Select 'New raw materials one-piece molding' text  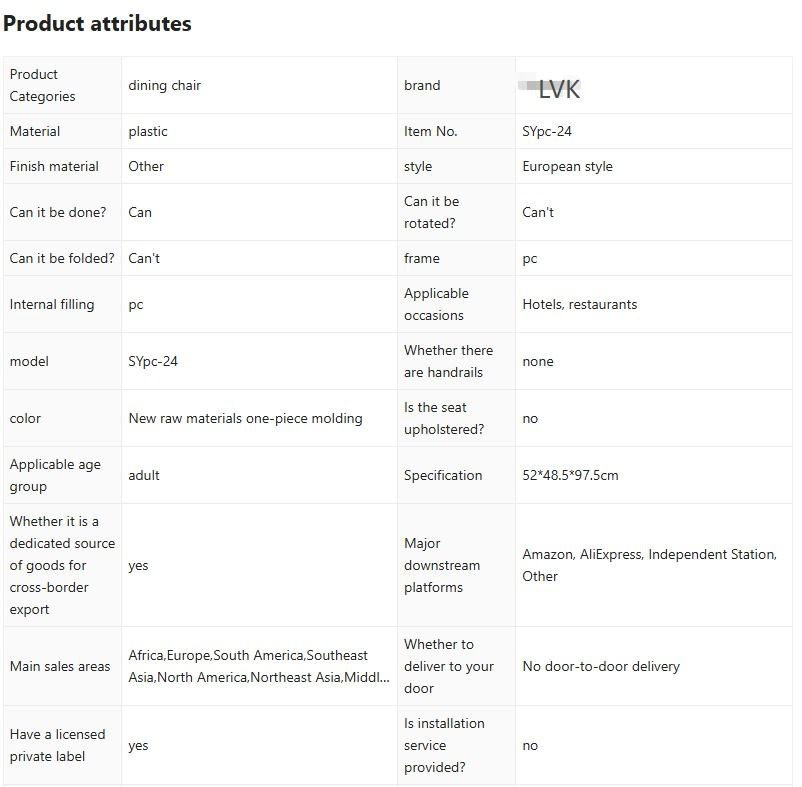[245, 418]
